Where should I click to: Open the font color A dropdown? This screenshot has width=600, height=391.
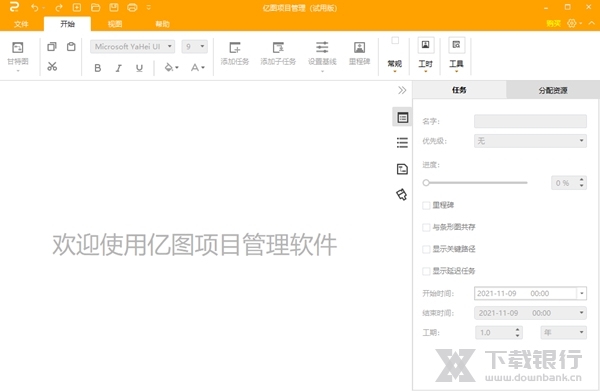point(197,68)
